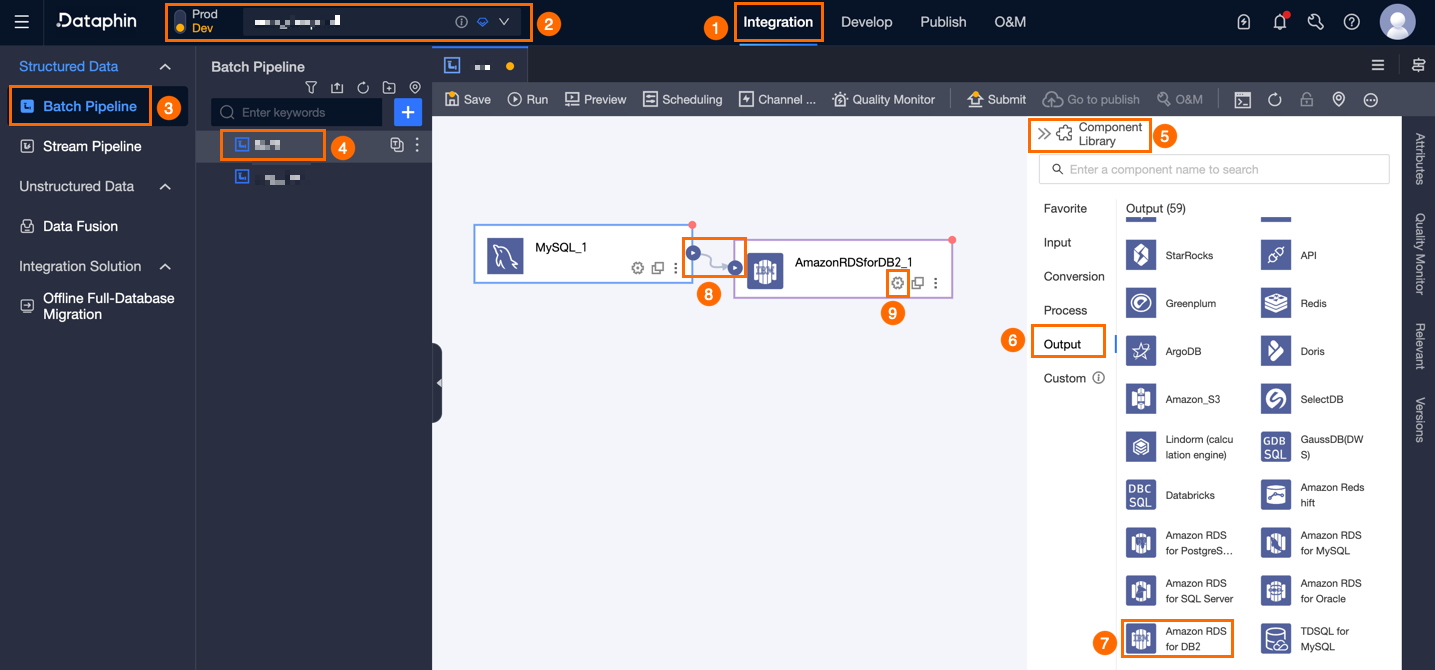This screenshot has height=670, width=1435.
Task: Click the blue plus create button
Action: pos(408,112)
